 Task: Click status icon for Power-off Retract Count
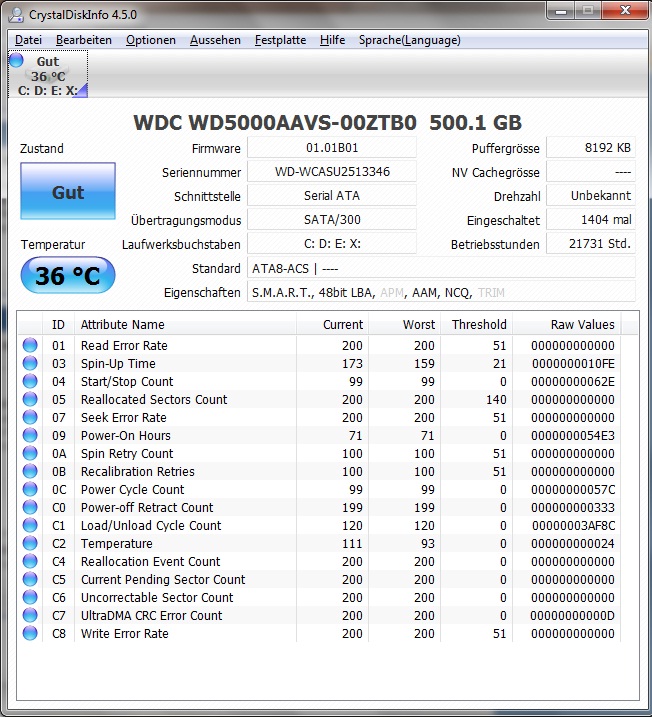point(30,507)
